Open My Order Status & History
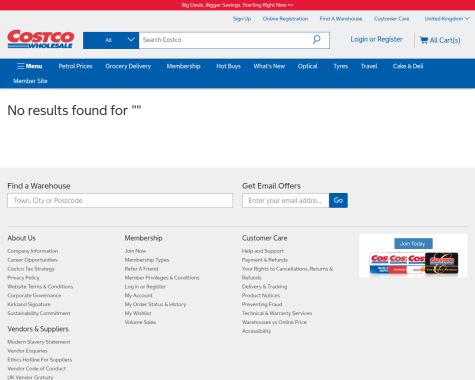Viewport: 475px width, 380px height. [x=155, y=304]
